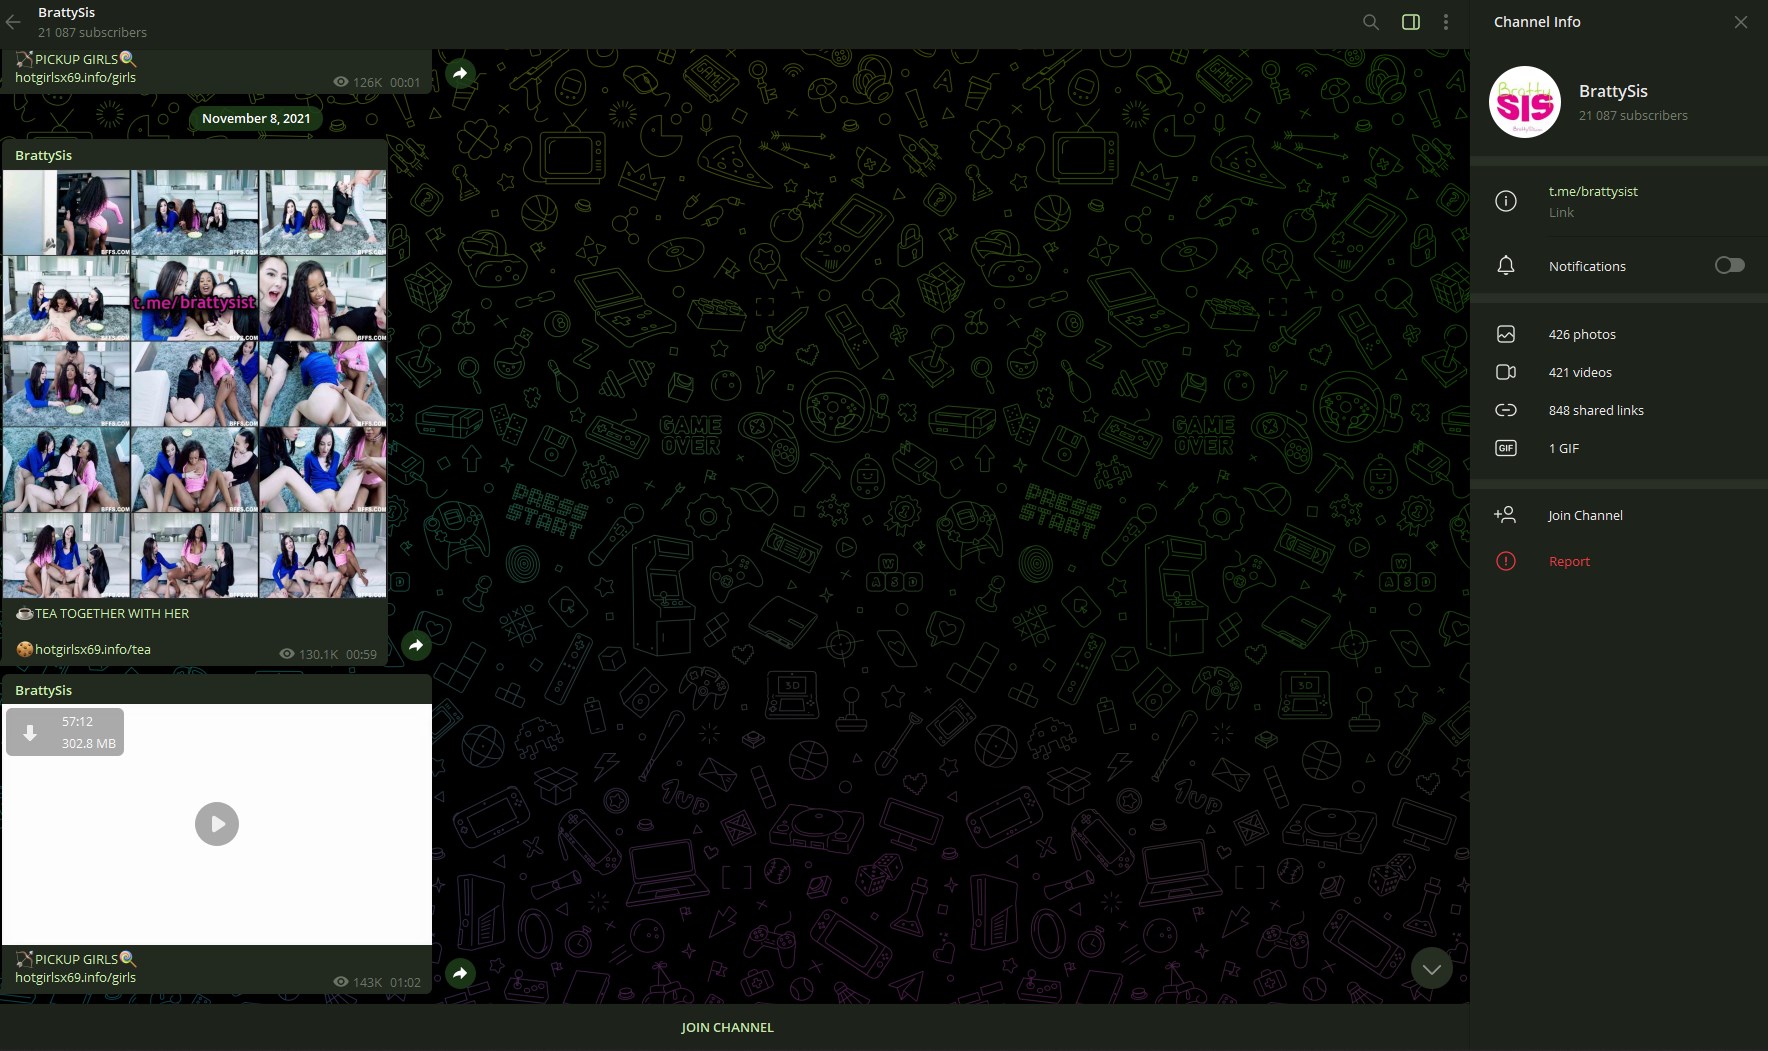Jump to latest with the down chevron button

[1431, 968]
